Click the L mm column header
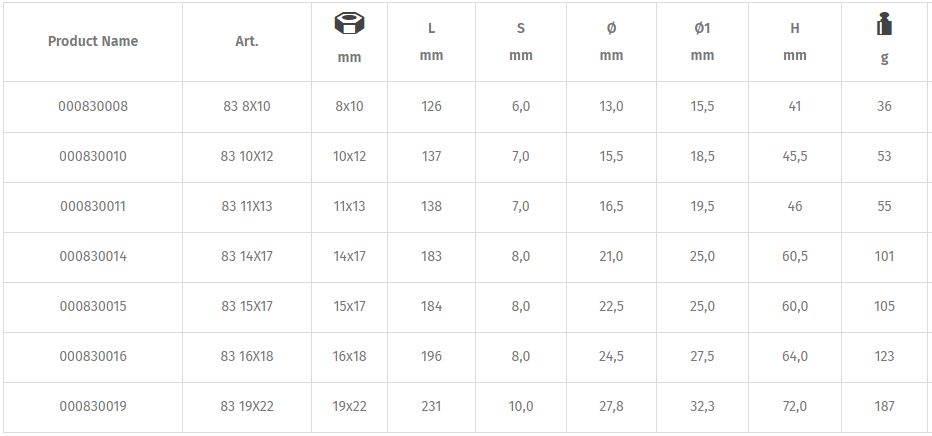This screenshot has height=436, width=932. [432, 42]
